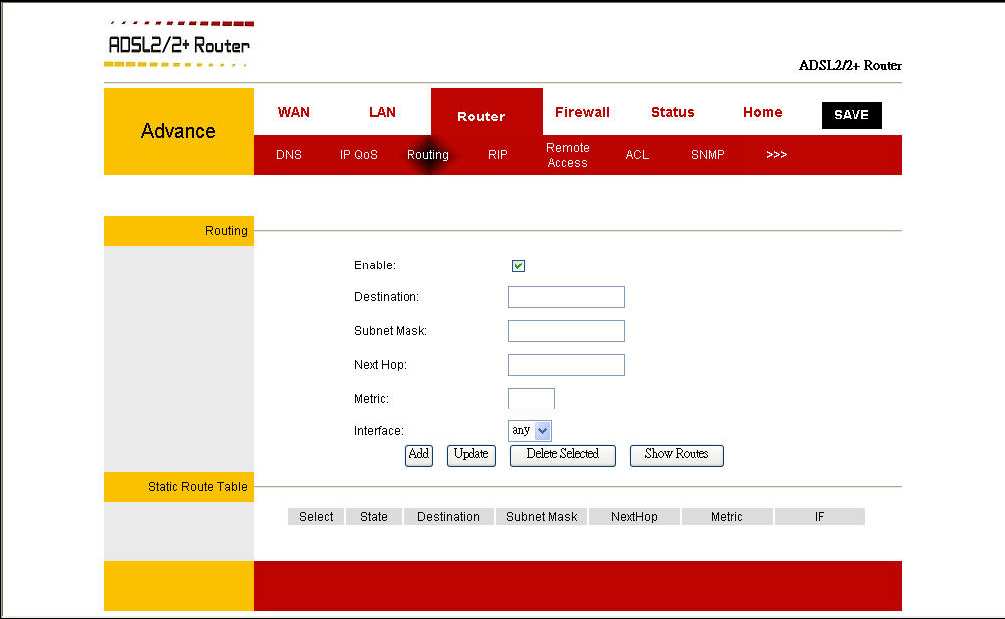
Task: Focus the Destination input field
Action: pyautogui.click(x=566, y=297)
